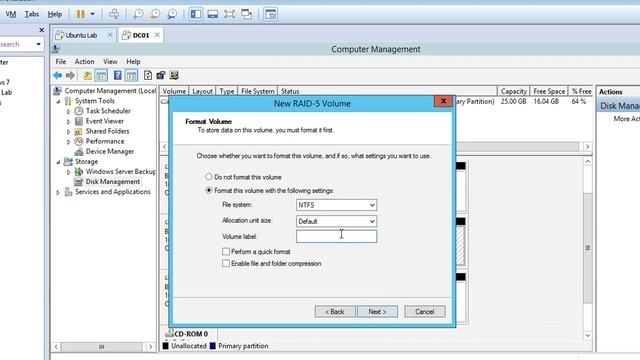
Task: Select Task Scheduler tree item
Action: 108,111
